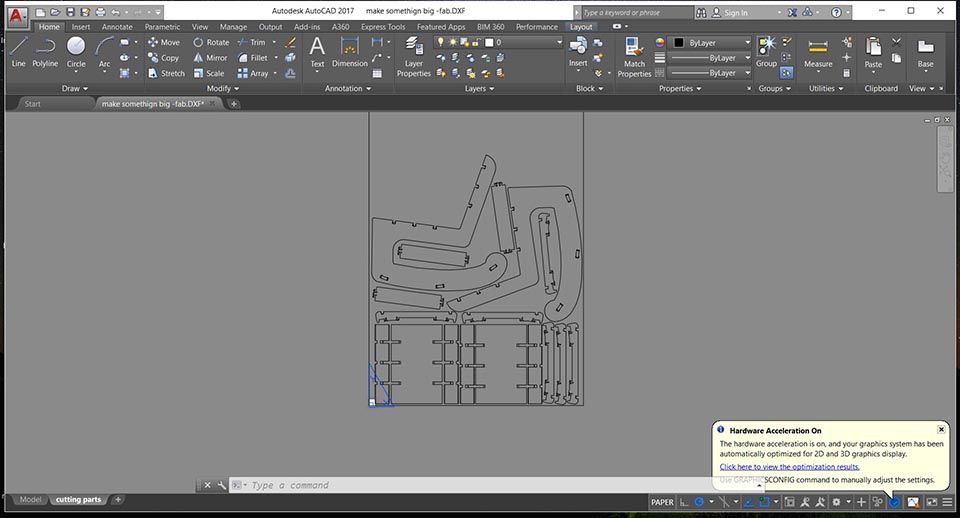Switch to the Model layout tab
960x518 pixels.
30,499
